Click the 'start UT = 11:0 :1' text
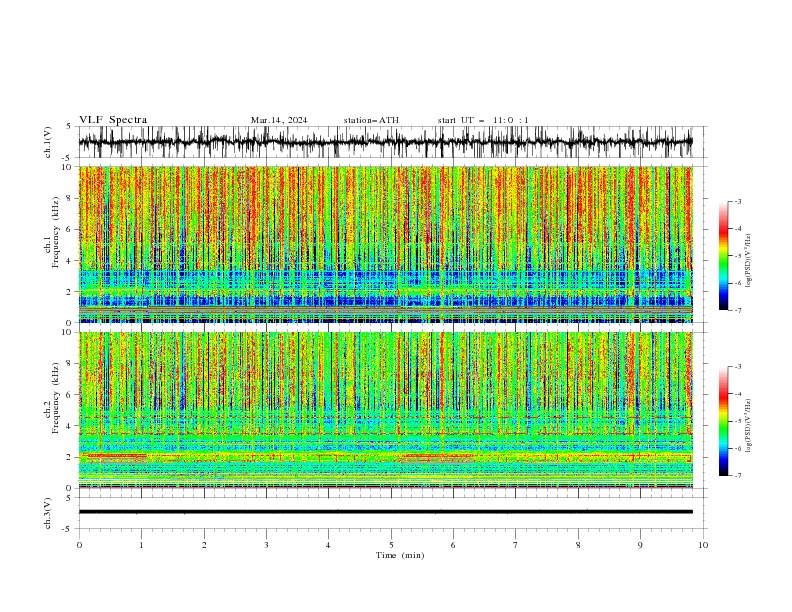This screenshot has width=792, height=612. 483,120
